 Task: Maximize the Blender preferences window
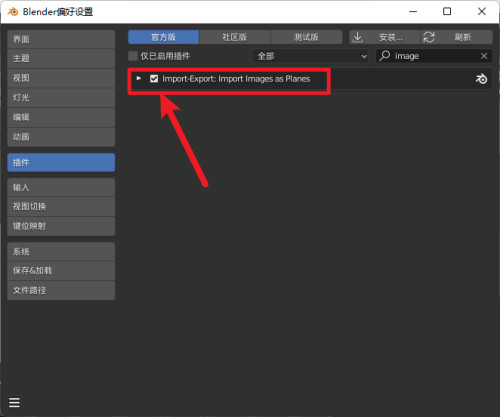coord(447,11)
